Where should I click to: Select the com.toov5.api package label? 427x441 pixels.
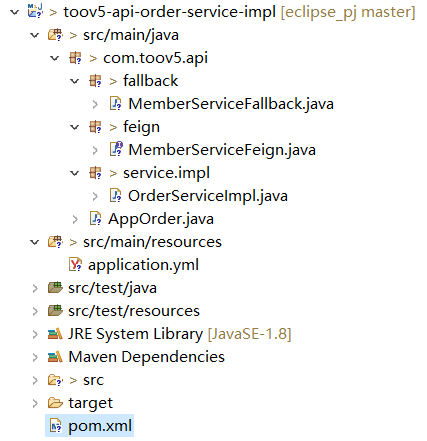pyautogui.click(x=155, y=58)
